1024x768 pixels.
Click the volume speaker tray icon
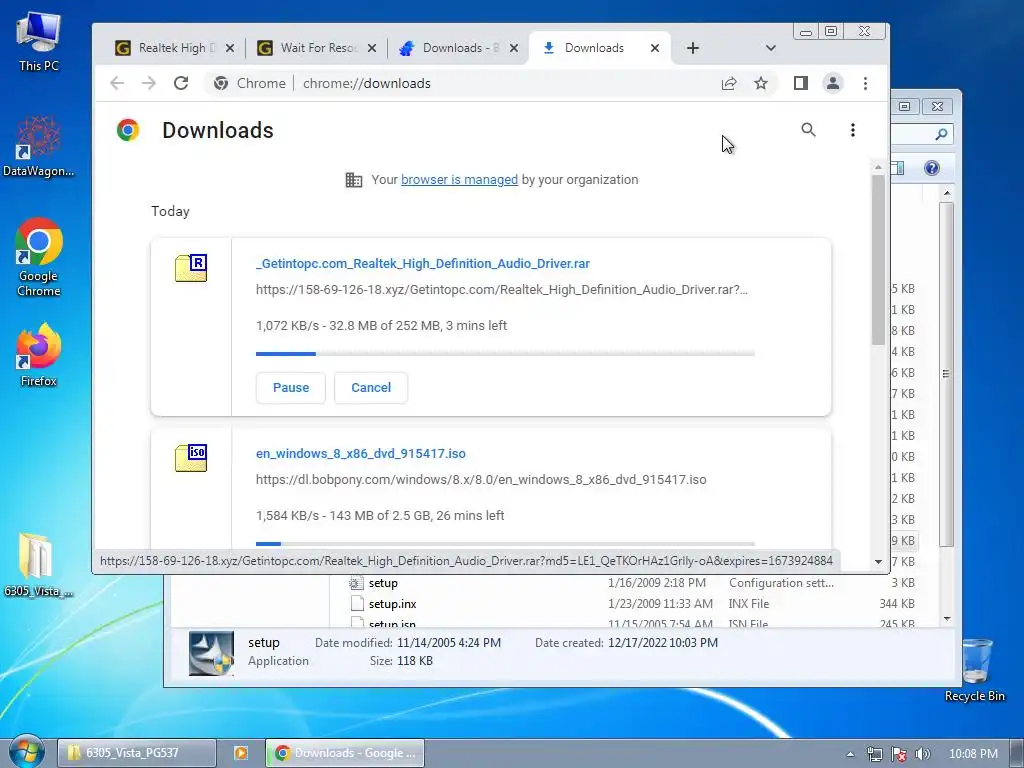(x=923, y=754)
